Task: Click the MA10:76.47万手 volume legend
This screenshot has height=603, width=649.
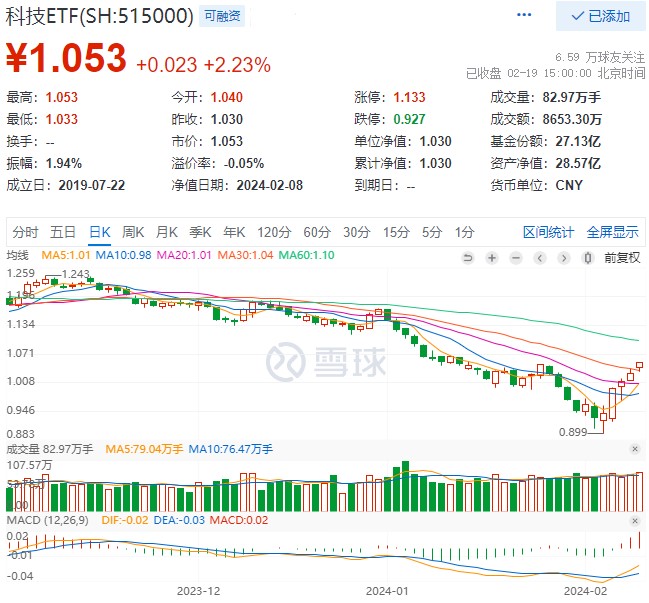Action: (231, 449)
